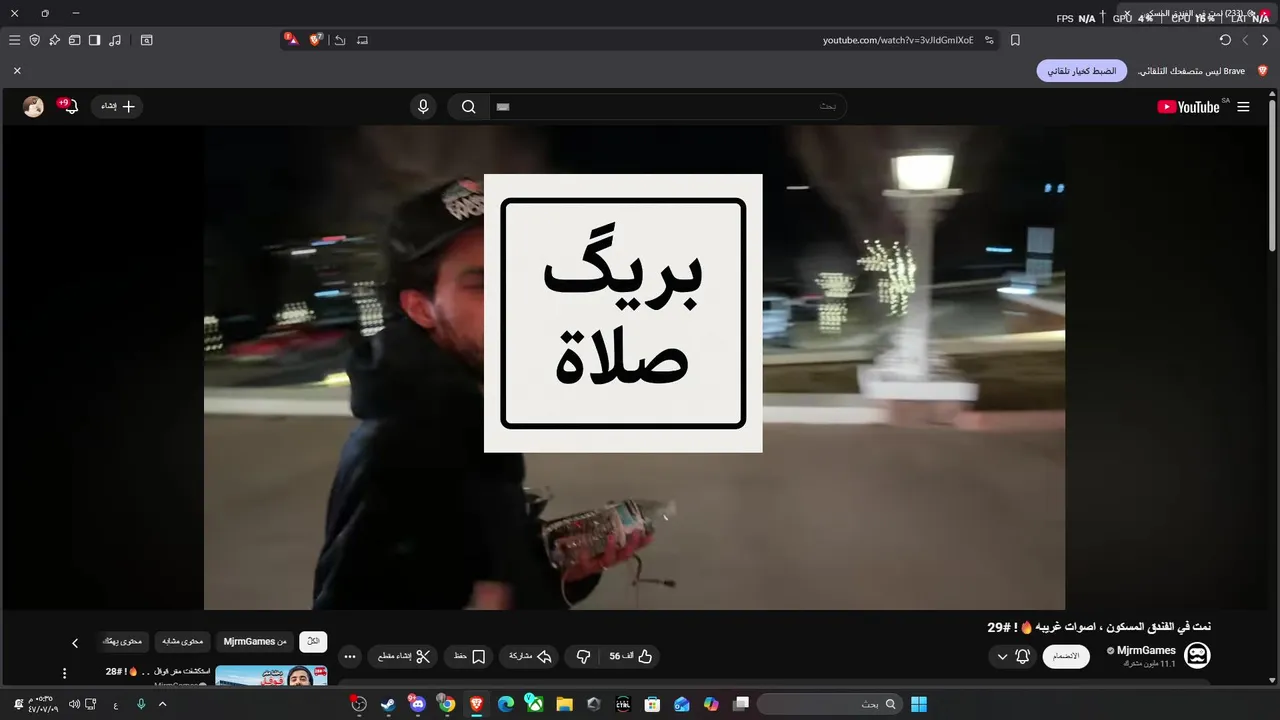This screenshot has height=720, width=1280.
Task: Open File Explorer from taskbar
Action: point(564,704)
